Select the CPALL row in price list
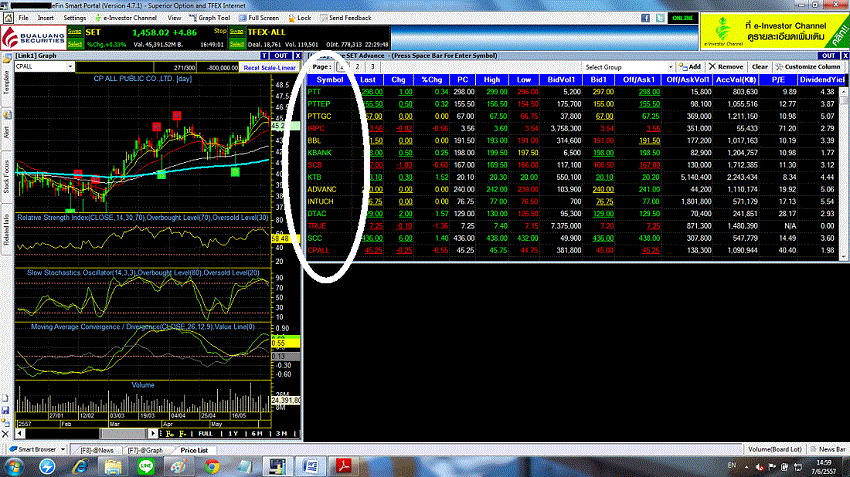This screenshot has width=850, height=477. pos(574,250)
